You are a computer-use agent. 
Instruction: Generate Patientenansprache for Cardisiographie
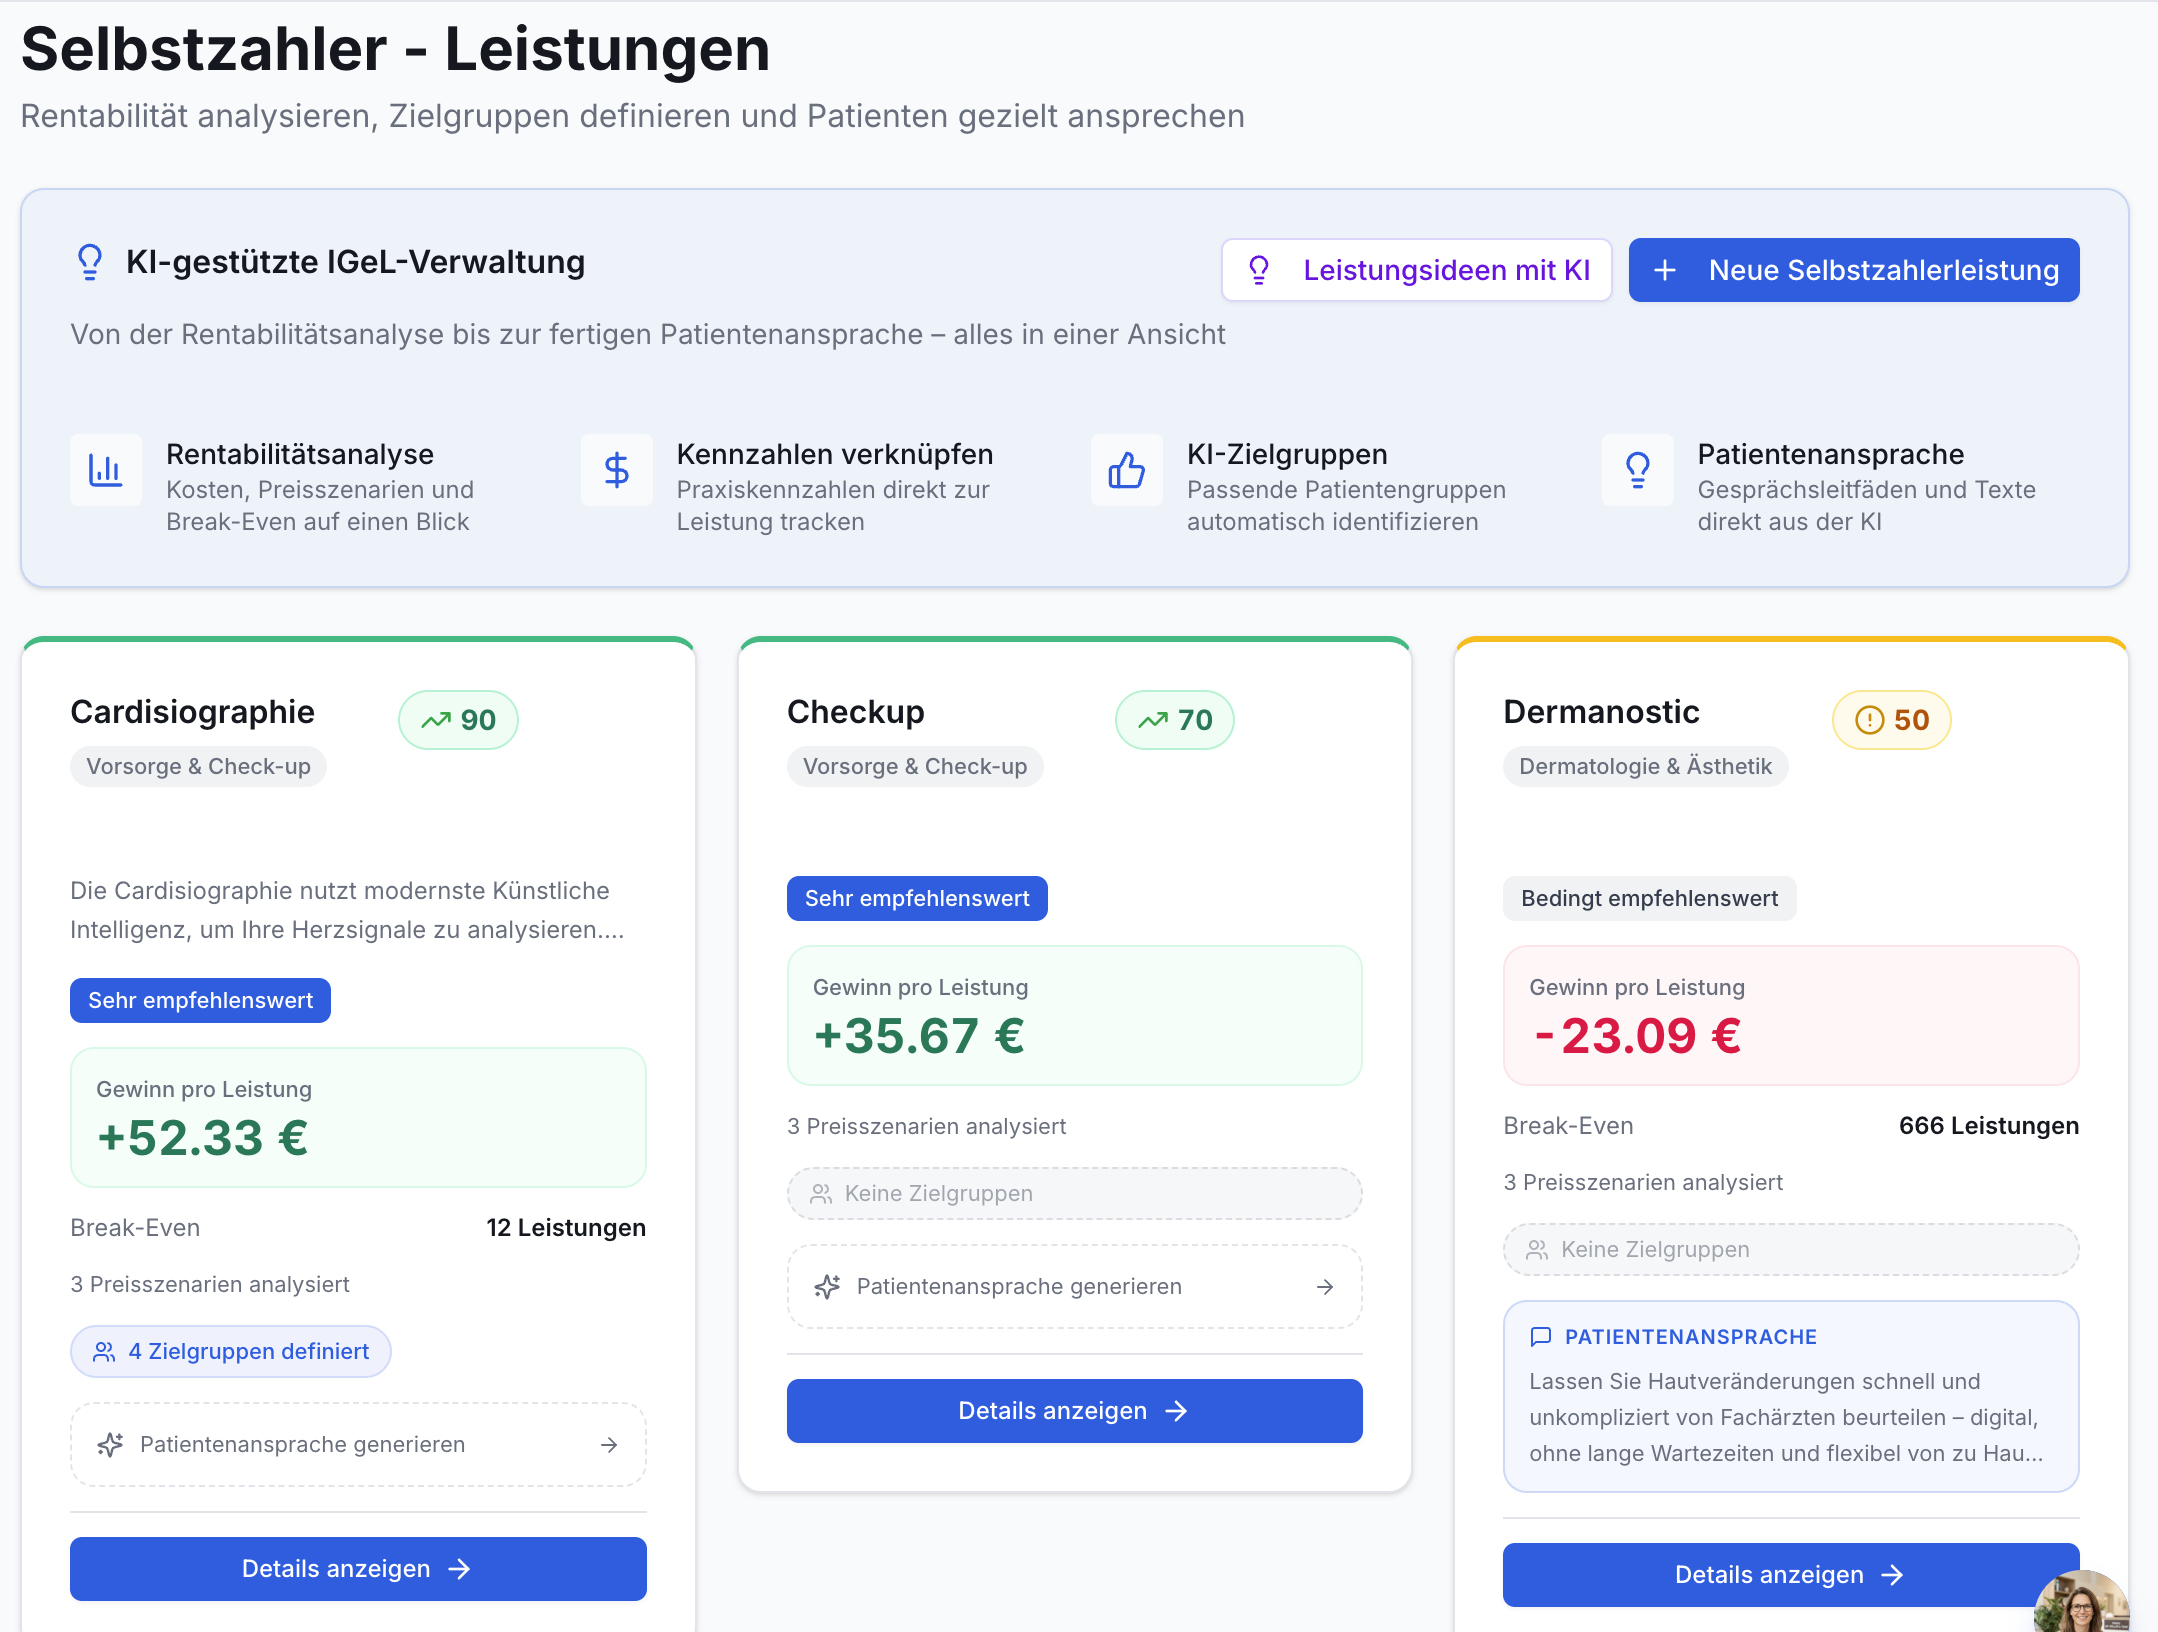coord(358,1445)
